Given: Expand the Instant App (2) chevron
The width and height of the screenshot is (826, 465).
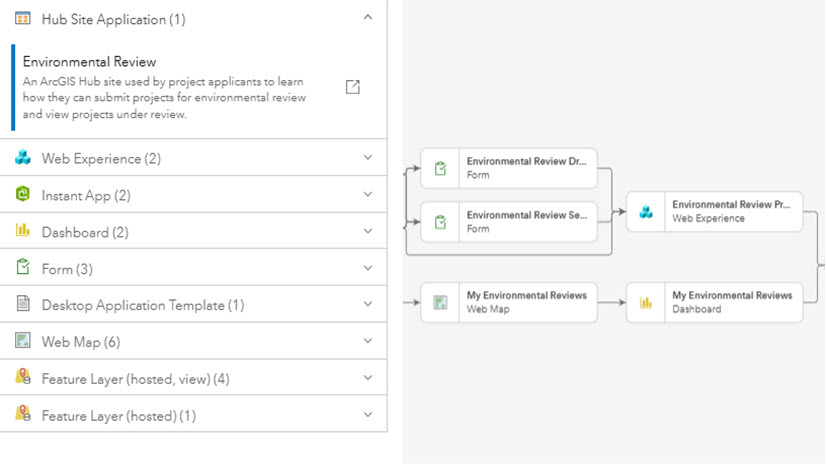Looking at the screenshot, I should [368, 195].
